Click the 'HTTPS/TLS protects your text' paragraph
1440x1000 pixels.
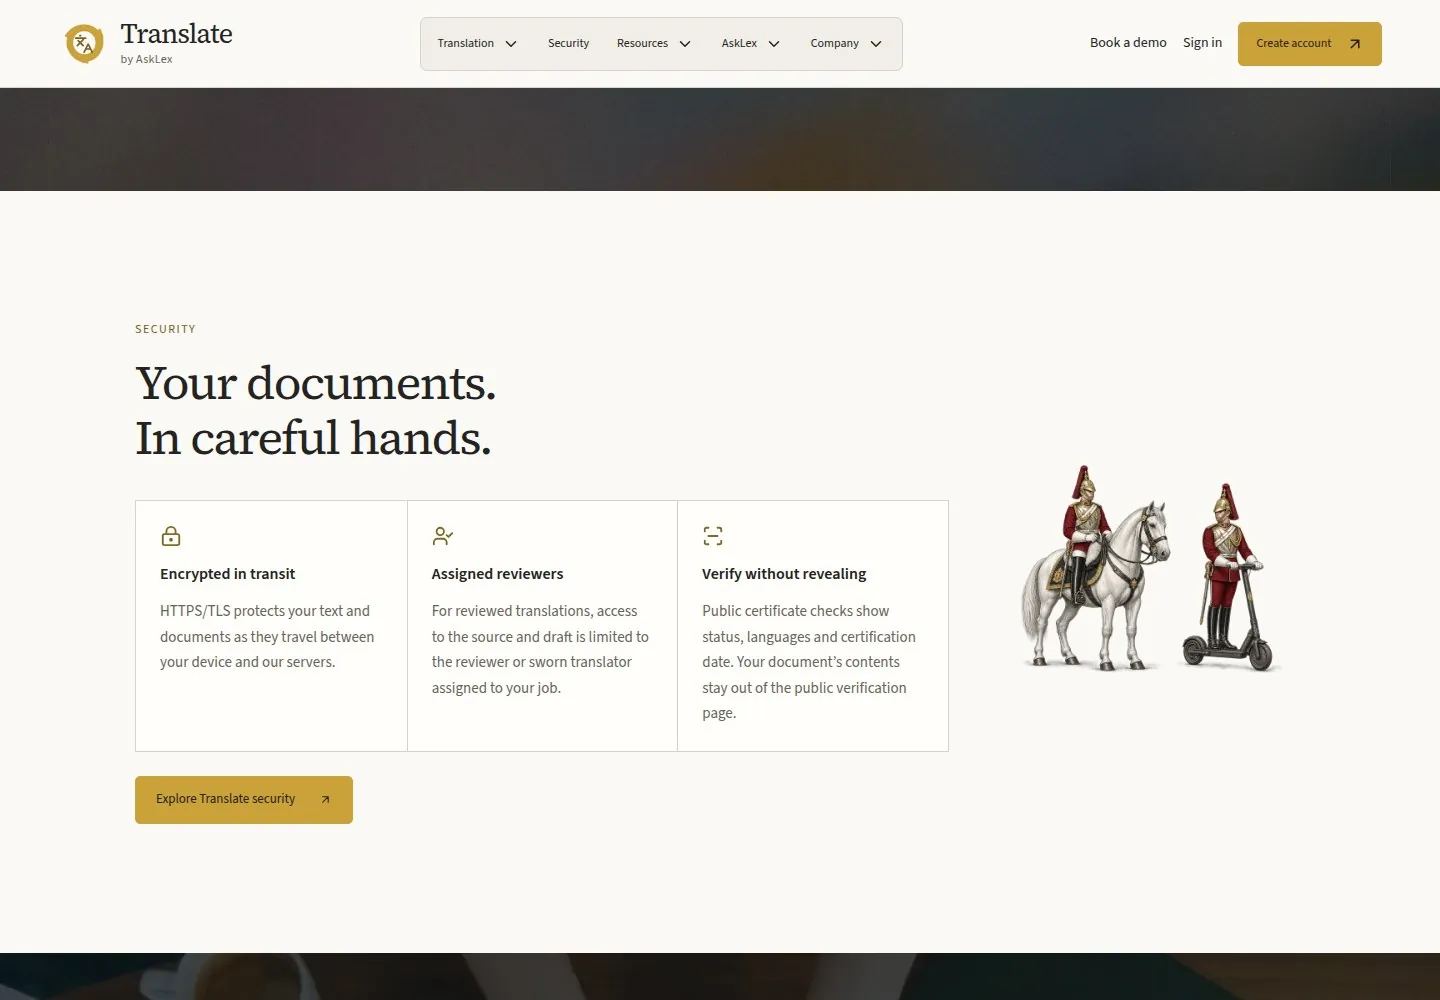pyautogui.click(x=267, y=636)
